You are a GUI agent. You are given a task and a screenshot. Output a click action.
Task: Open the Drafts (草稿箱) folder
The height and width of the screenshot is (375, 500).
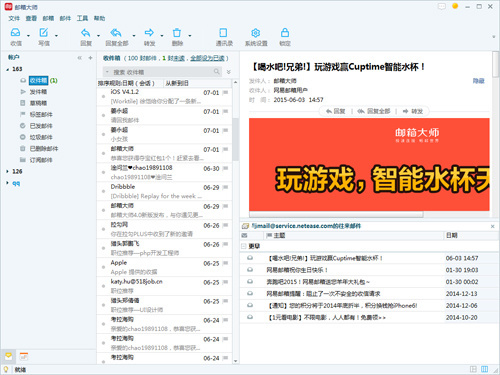tap(38, 103)
